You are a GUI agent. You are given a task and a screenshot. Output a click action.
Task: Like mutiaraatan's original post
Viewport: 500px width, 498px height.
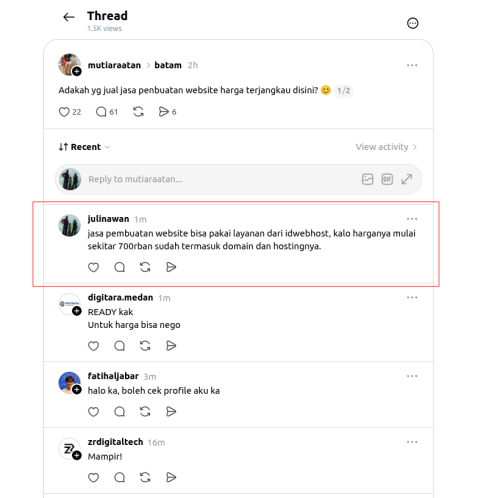click(64, 112)
